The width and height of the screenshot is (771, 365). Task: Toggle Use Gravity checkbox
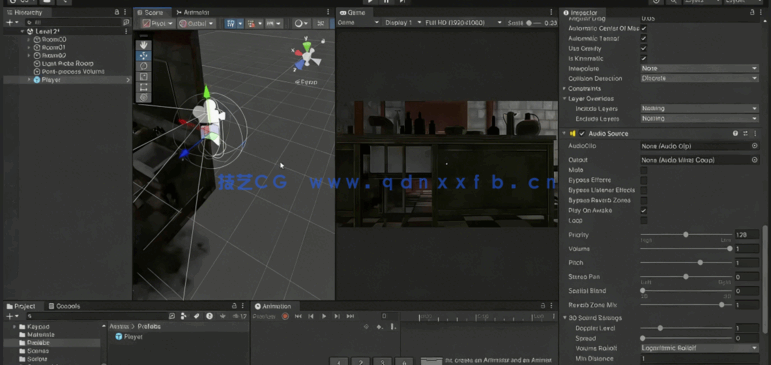pyautogui.click(x=644, y=48)
